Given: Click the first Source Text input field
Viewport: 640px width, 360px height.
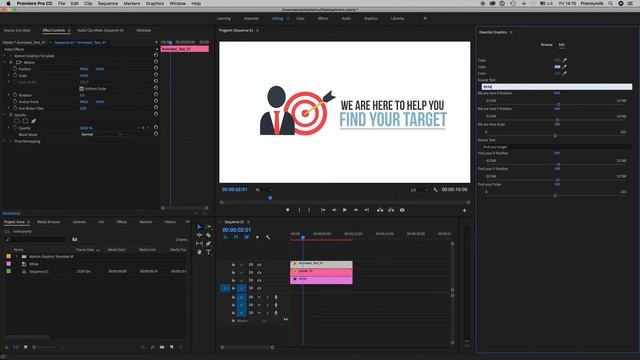Looking at the screenshot, I should pos(556,87).
